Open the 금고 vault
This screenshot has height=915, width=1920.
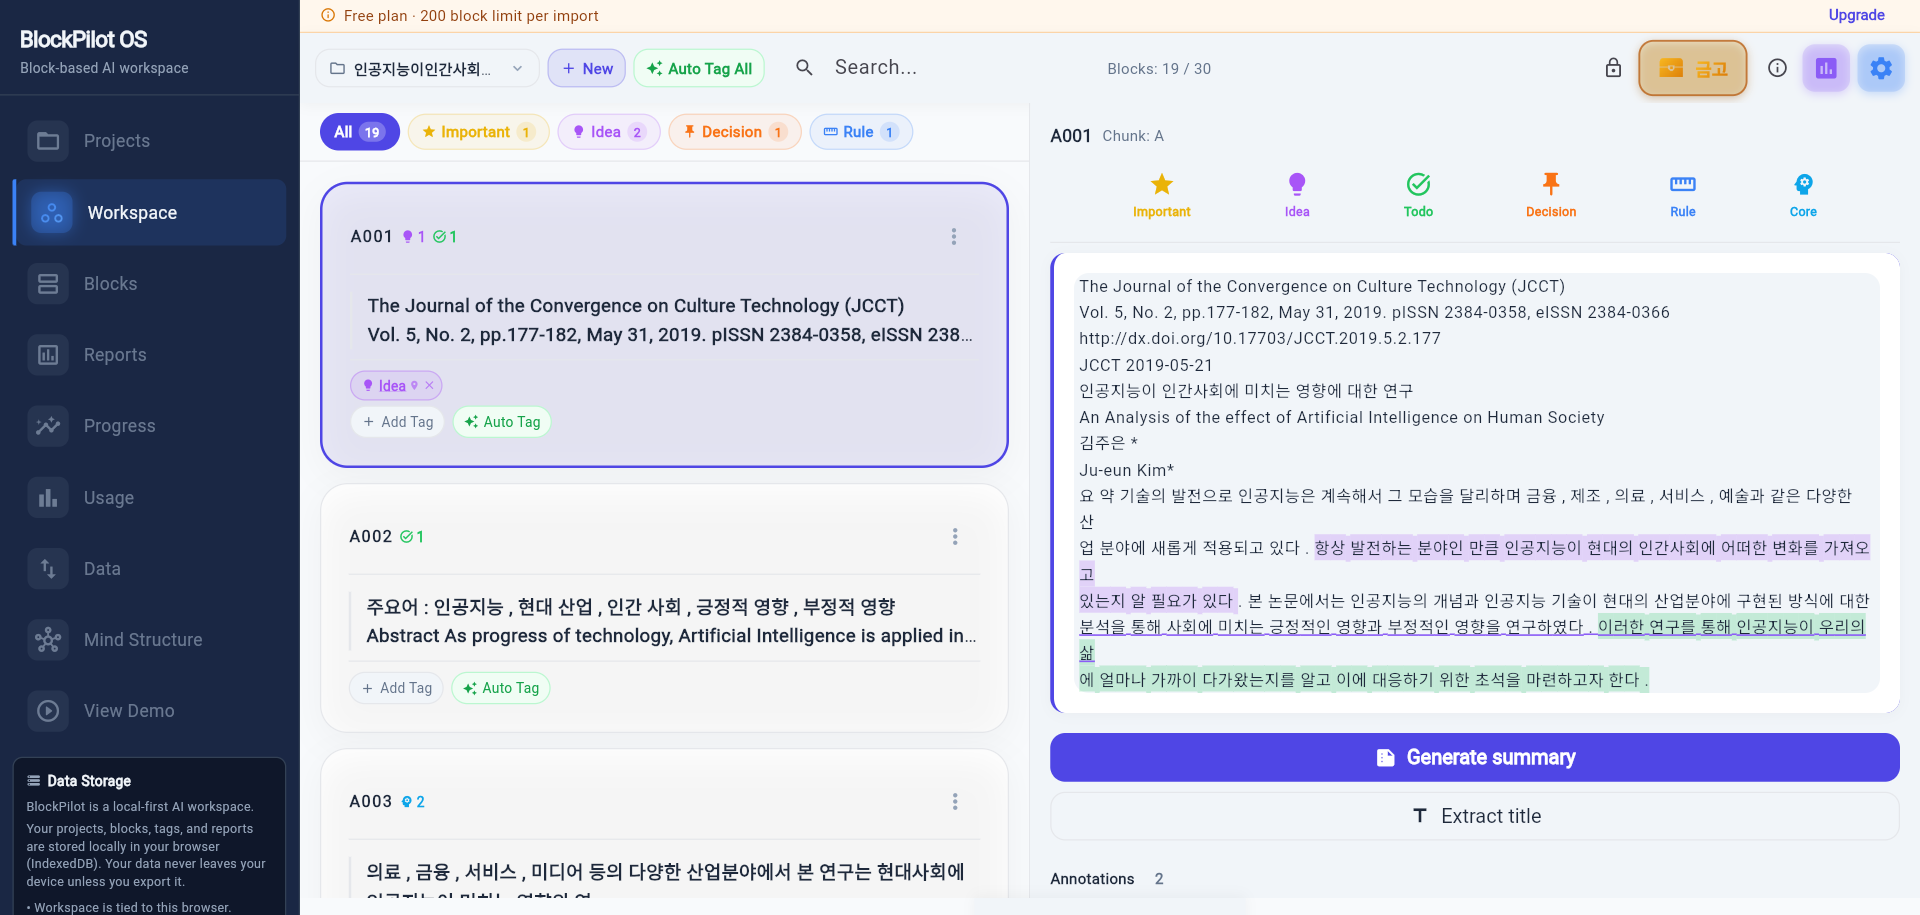[x=1692, y=68]
